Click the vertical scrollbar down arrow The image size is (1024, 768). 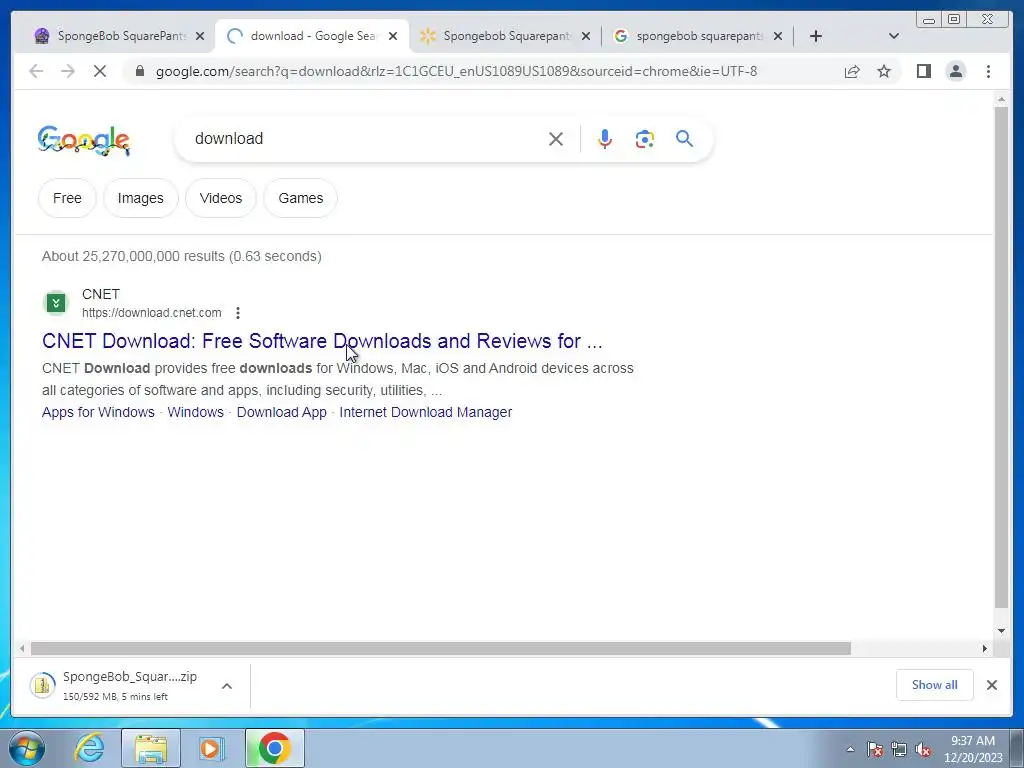[x=1001, y=631]
